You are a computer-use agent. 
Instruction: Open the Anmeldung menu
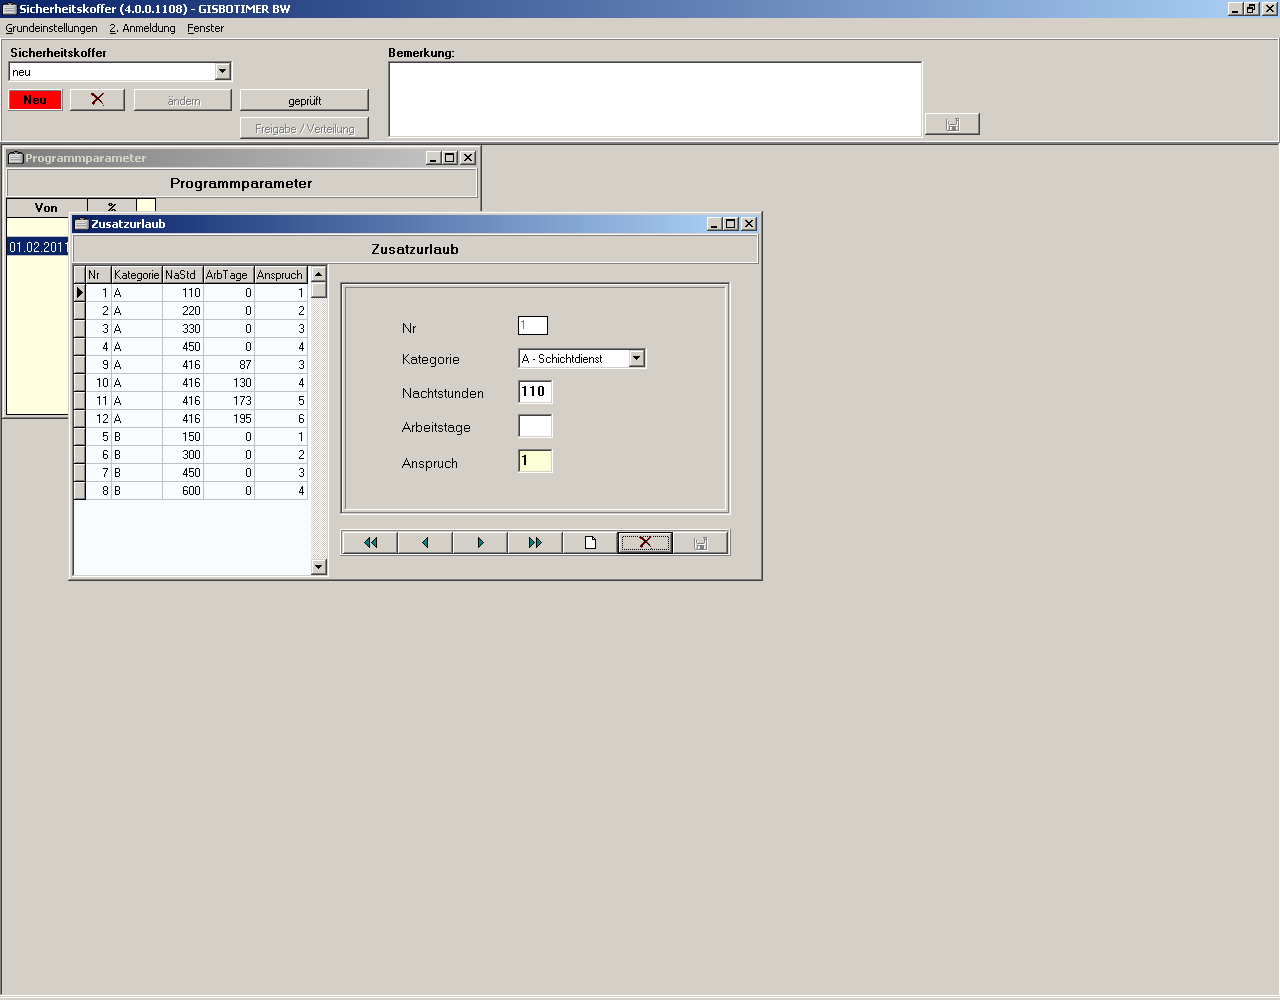(x=143, y=28)
